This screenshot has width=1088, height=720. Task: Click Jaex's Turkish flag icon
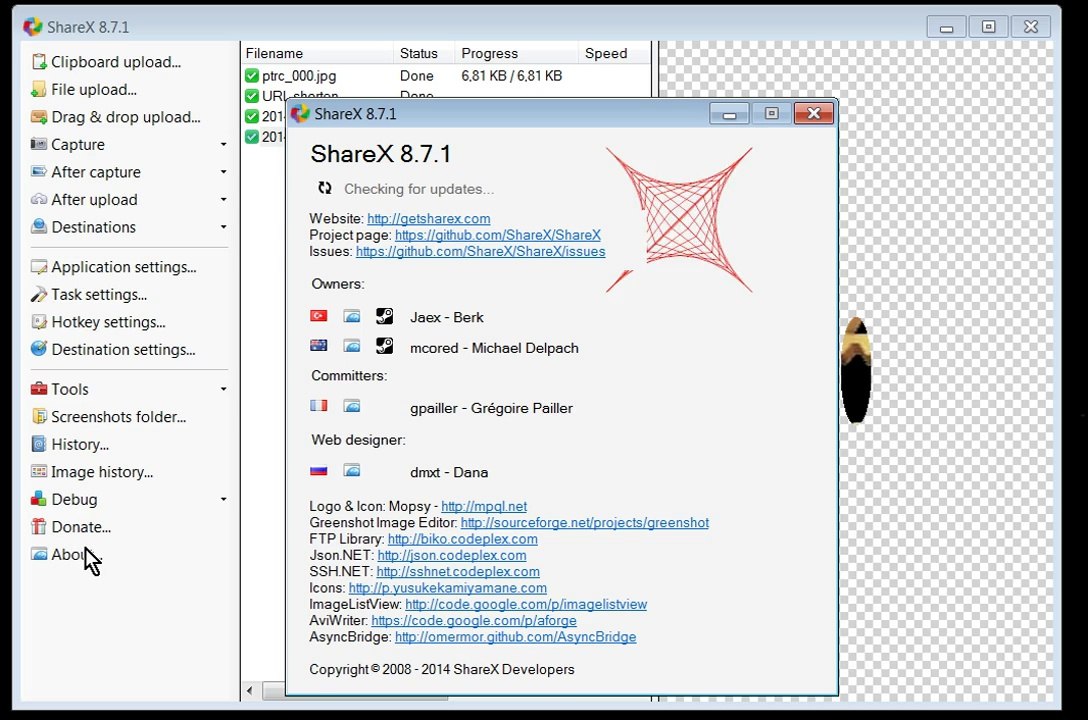[318, 316]
